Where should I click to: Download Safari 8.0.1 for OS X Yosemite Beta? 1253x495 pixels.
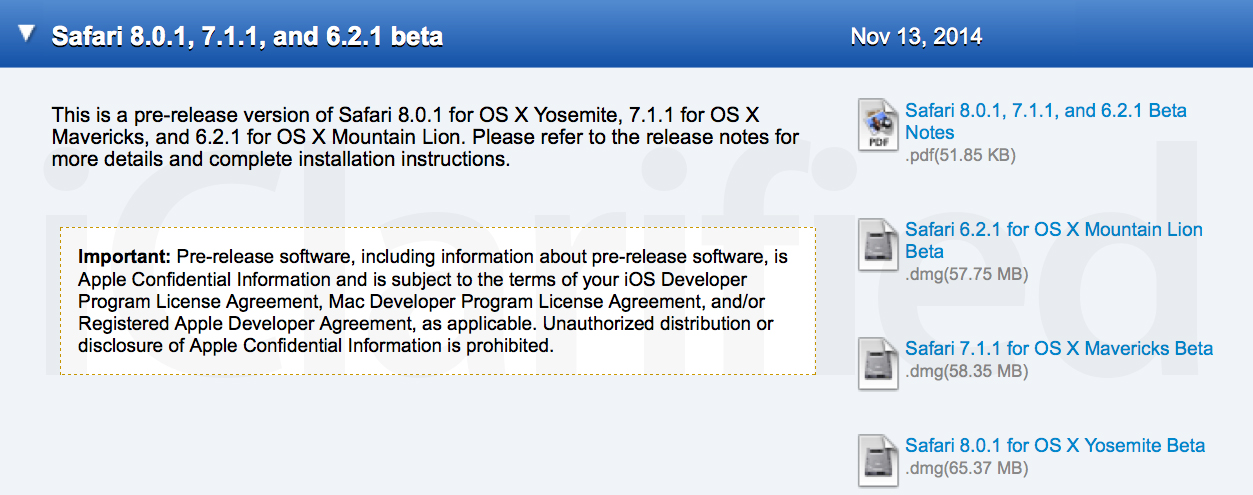coord(1054,446)
